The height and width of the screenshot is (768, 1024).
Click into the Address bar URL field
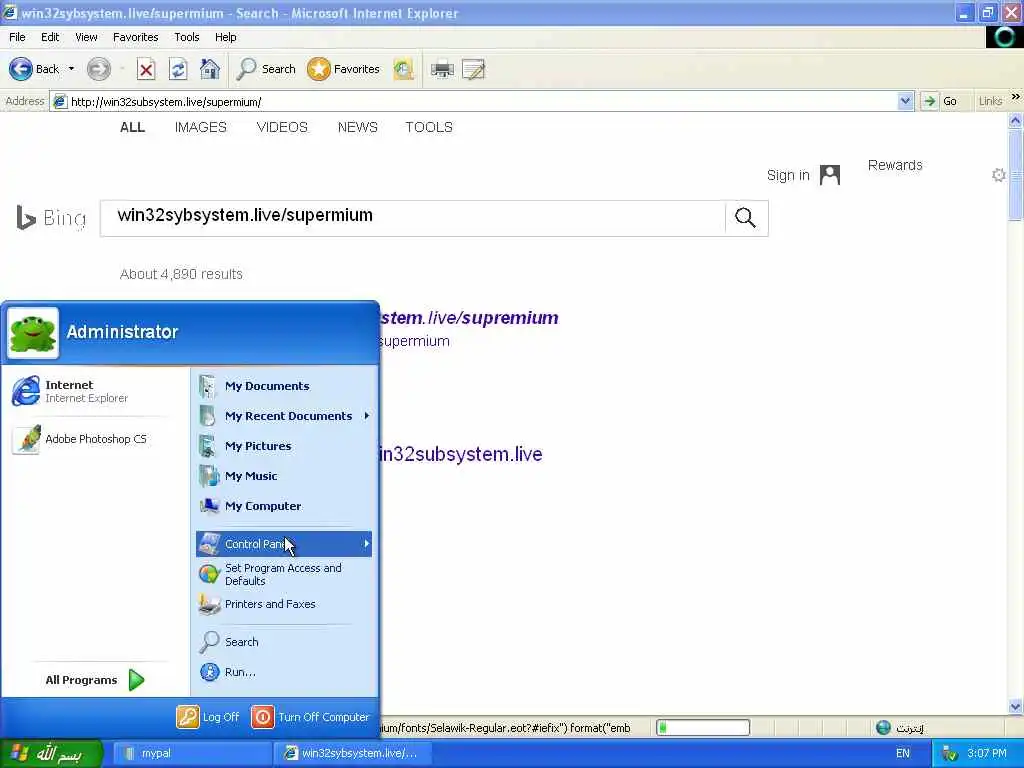[x=473, y=102]
